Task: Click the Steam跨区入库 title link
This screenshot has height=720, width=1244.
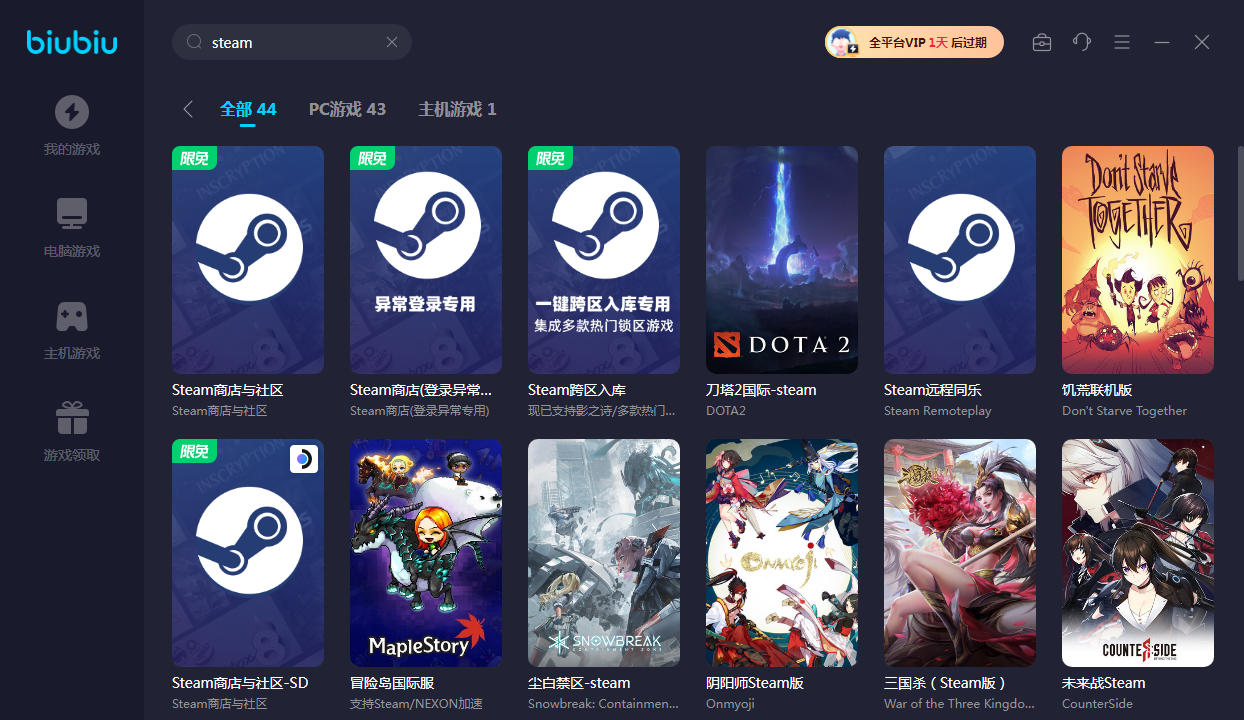Action: [x=576, y=390]
